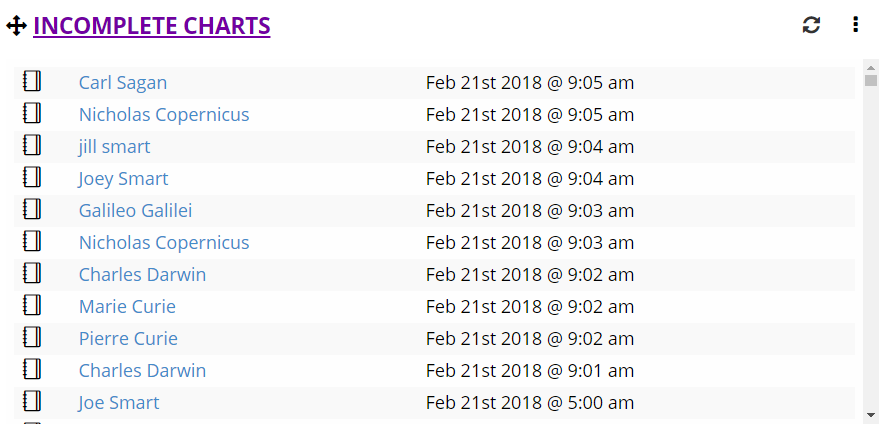Open Galileo Galilei patient link
This screenshot has width=886, height=433.
coord(135,211)
